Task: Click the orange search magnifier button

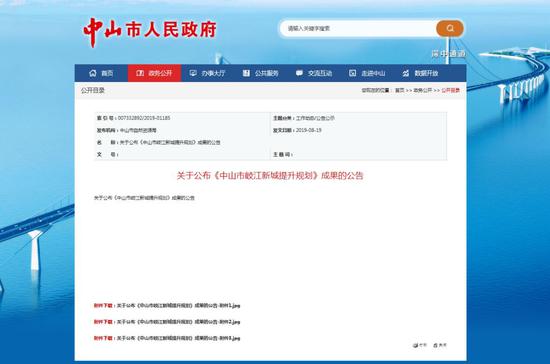Action: 450,28
